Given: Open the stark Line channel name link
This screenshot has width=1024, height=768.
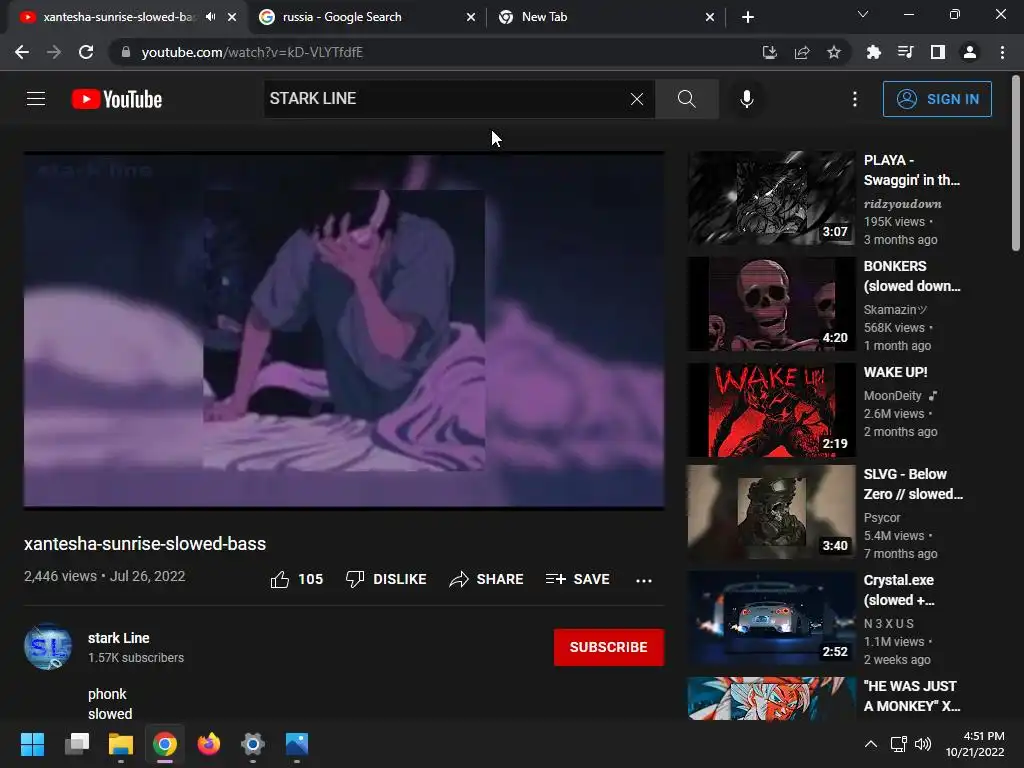Looking at the screenshot, I should [x=118, y=638].
